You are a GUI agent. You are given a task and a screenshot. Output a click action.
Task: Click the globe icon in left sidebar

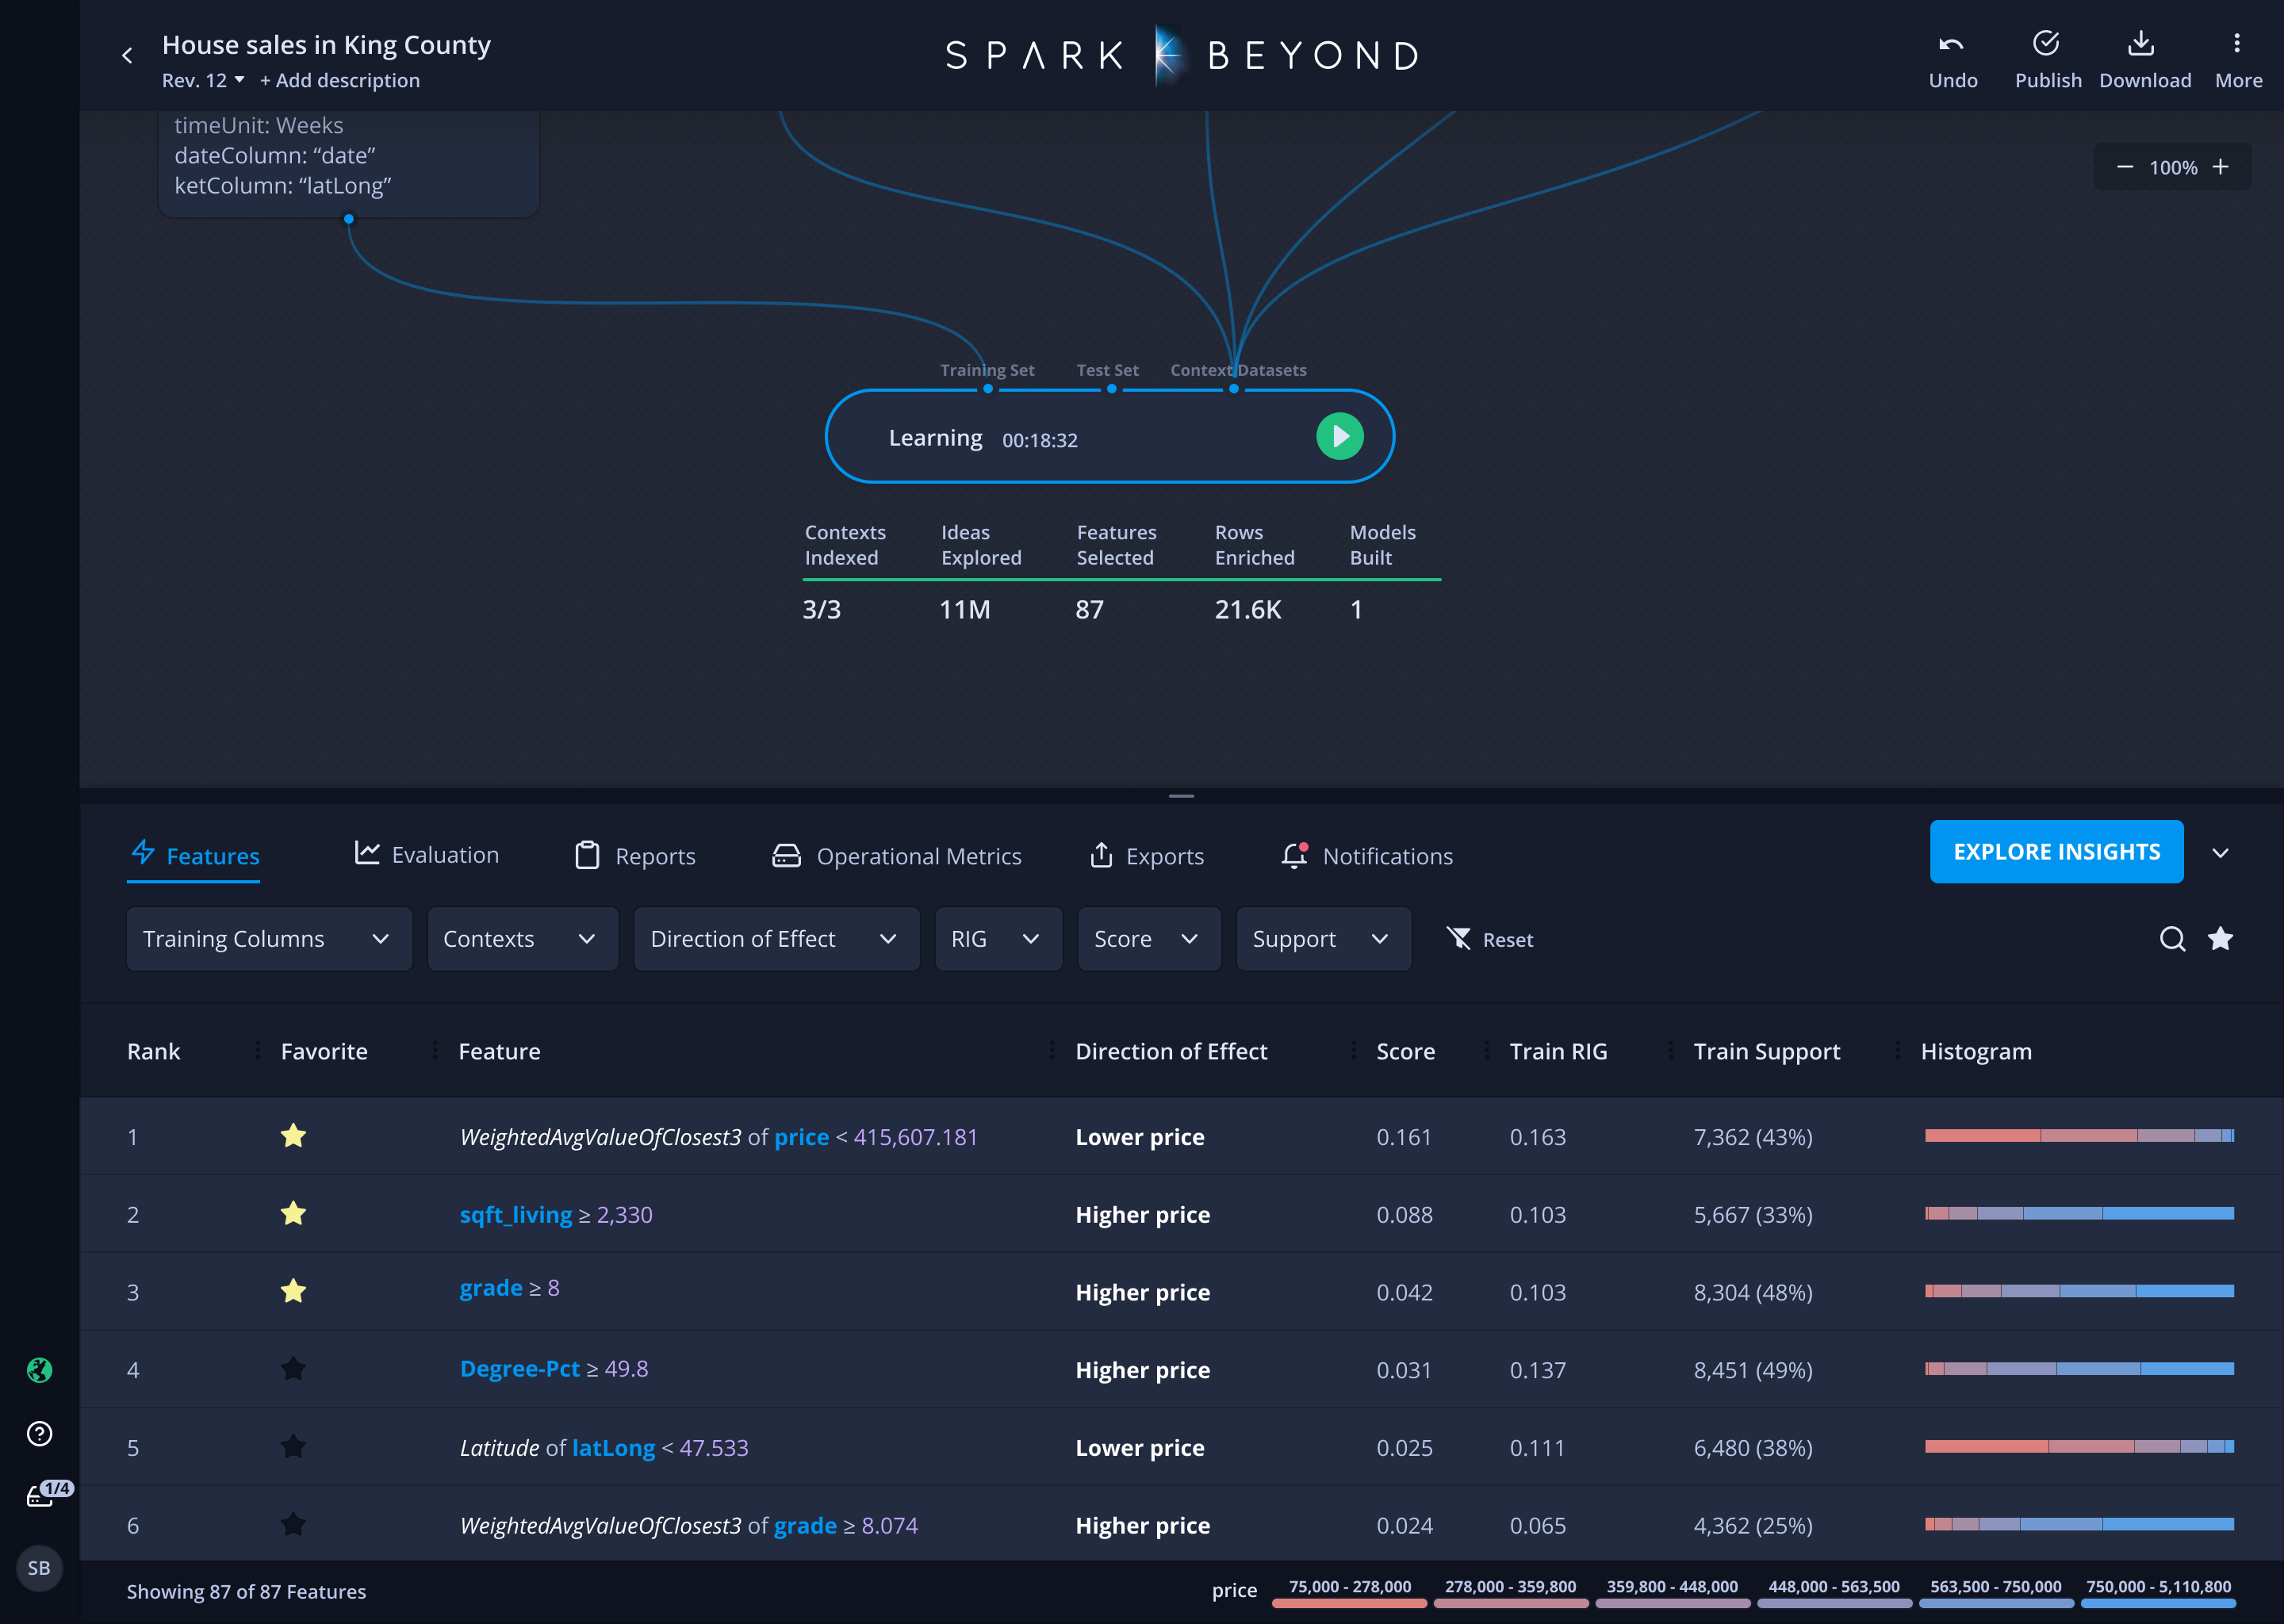39,1370
